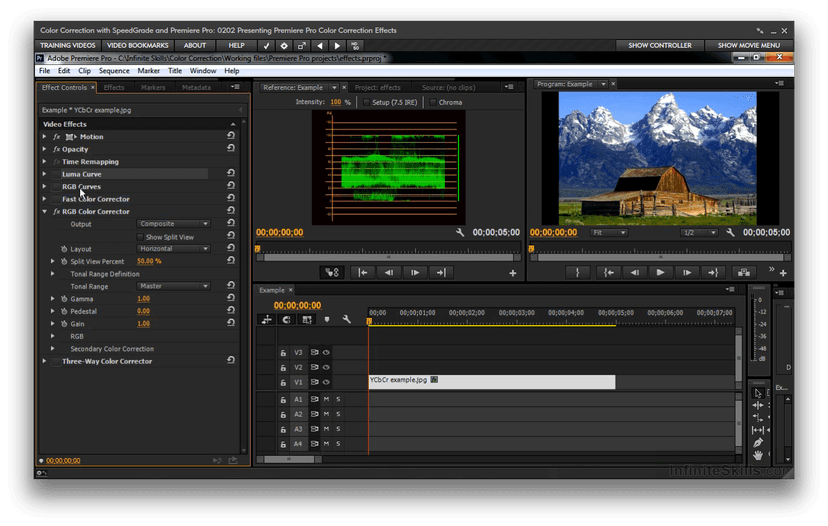Reset the Three-Way Color Corrector effect
The width and height of the screenshot is (828, 526).
click(x=231, y=361)
